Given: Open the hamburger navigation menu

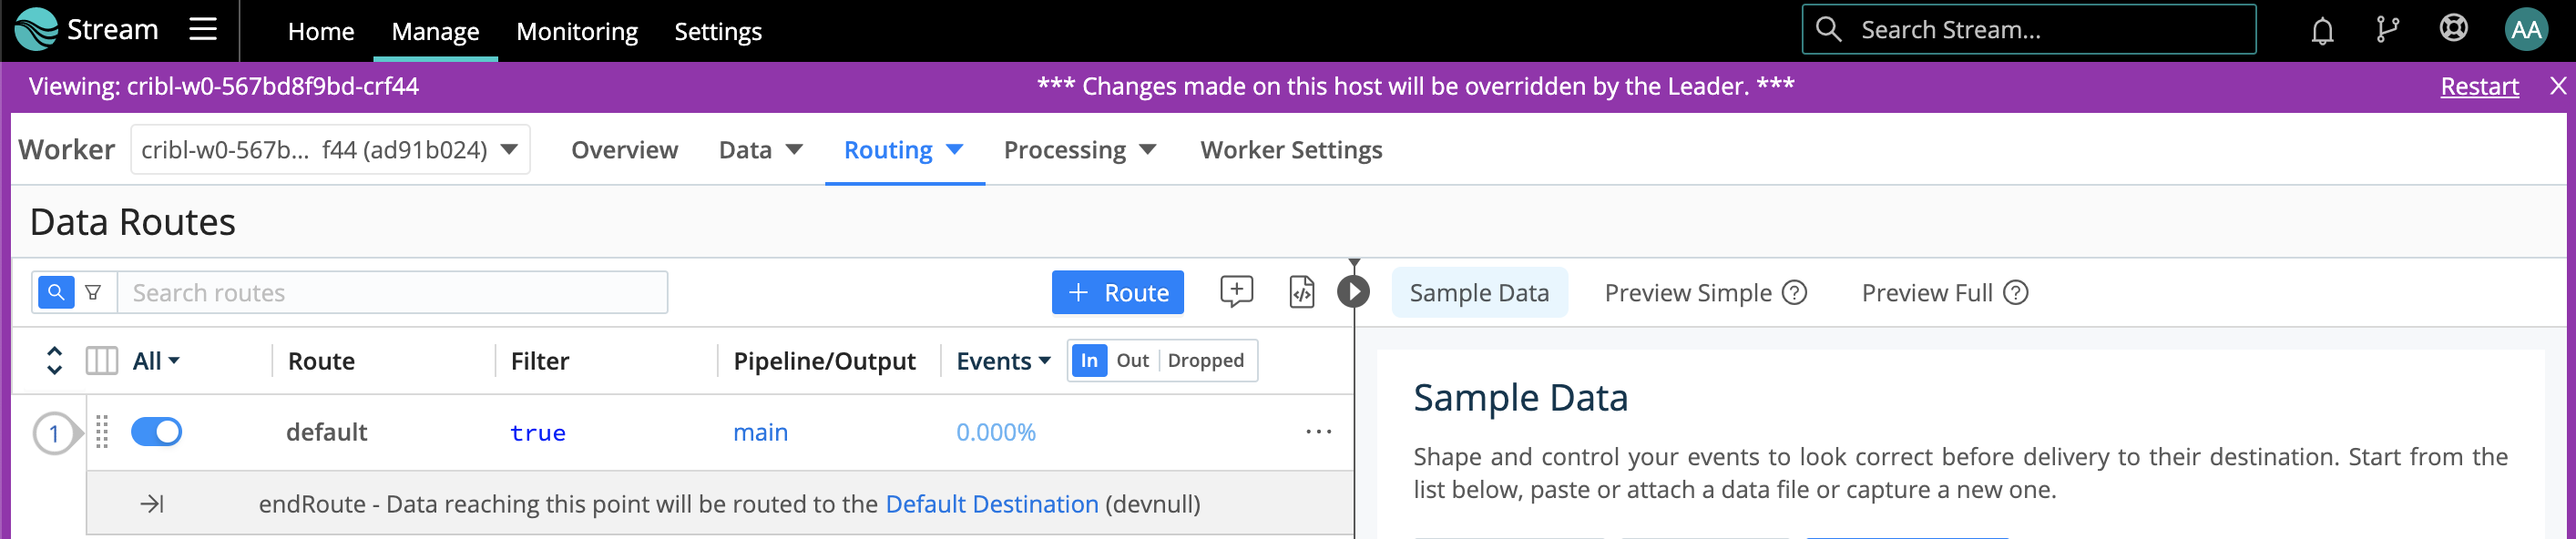Looking at the screenshot, I should [x=203, y=29].
